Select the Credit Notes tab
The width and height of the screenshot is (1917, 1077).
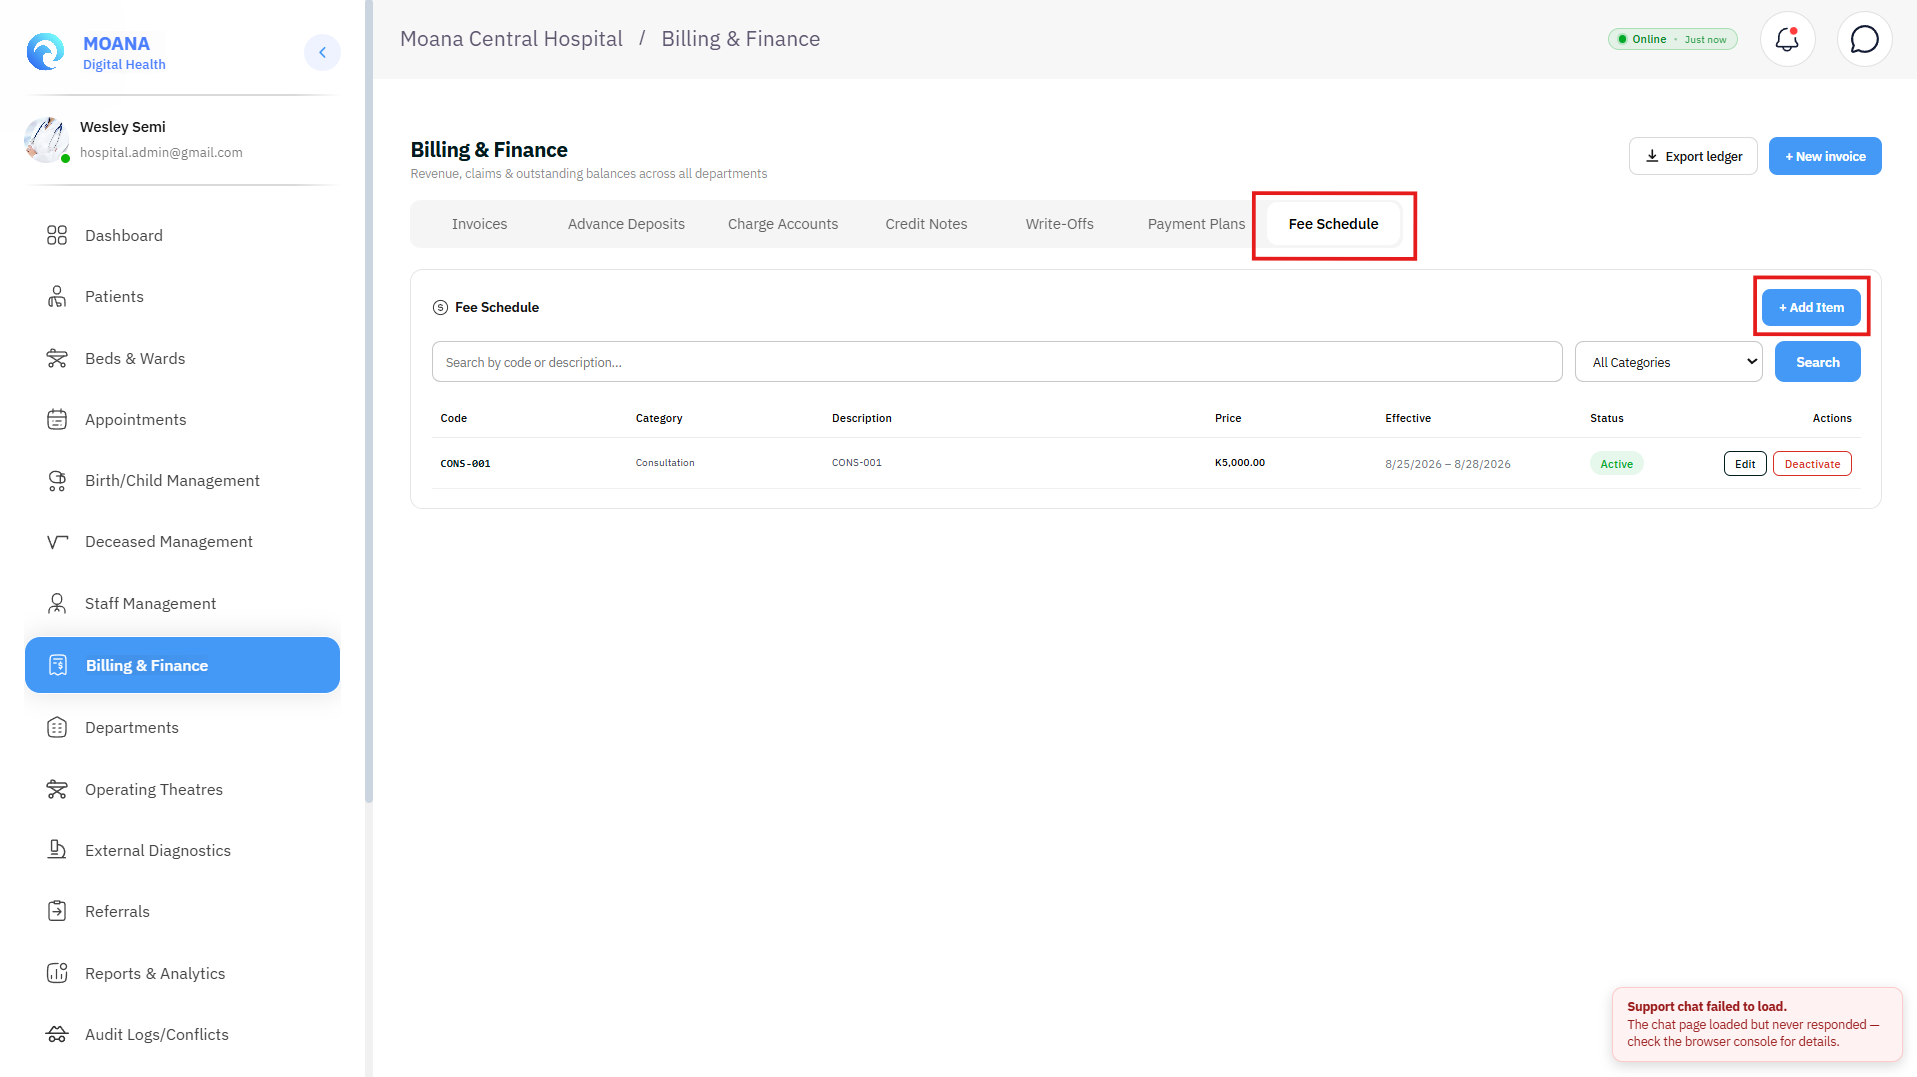point(926,224)
